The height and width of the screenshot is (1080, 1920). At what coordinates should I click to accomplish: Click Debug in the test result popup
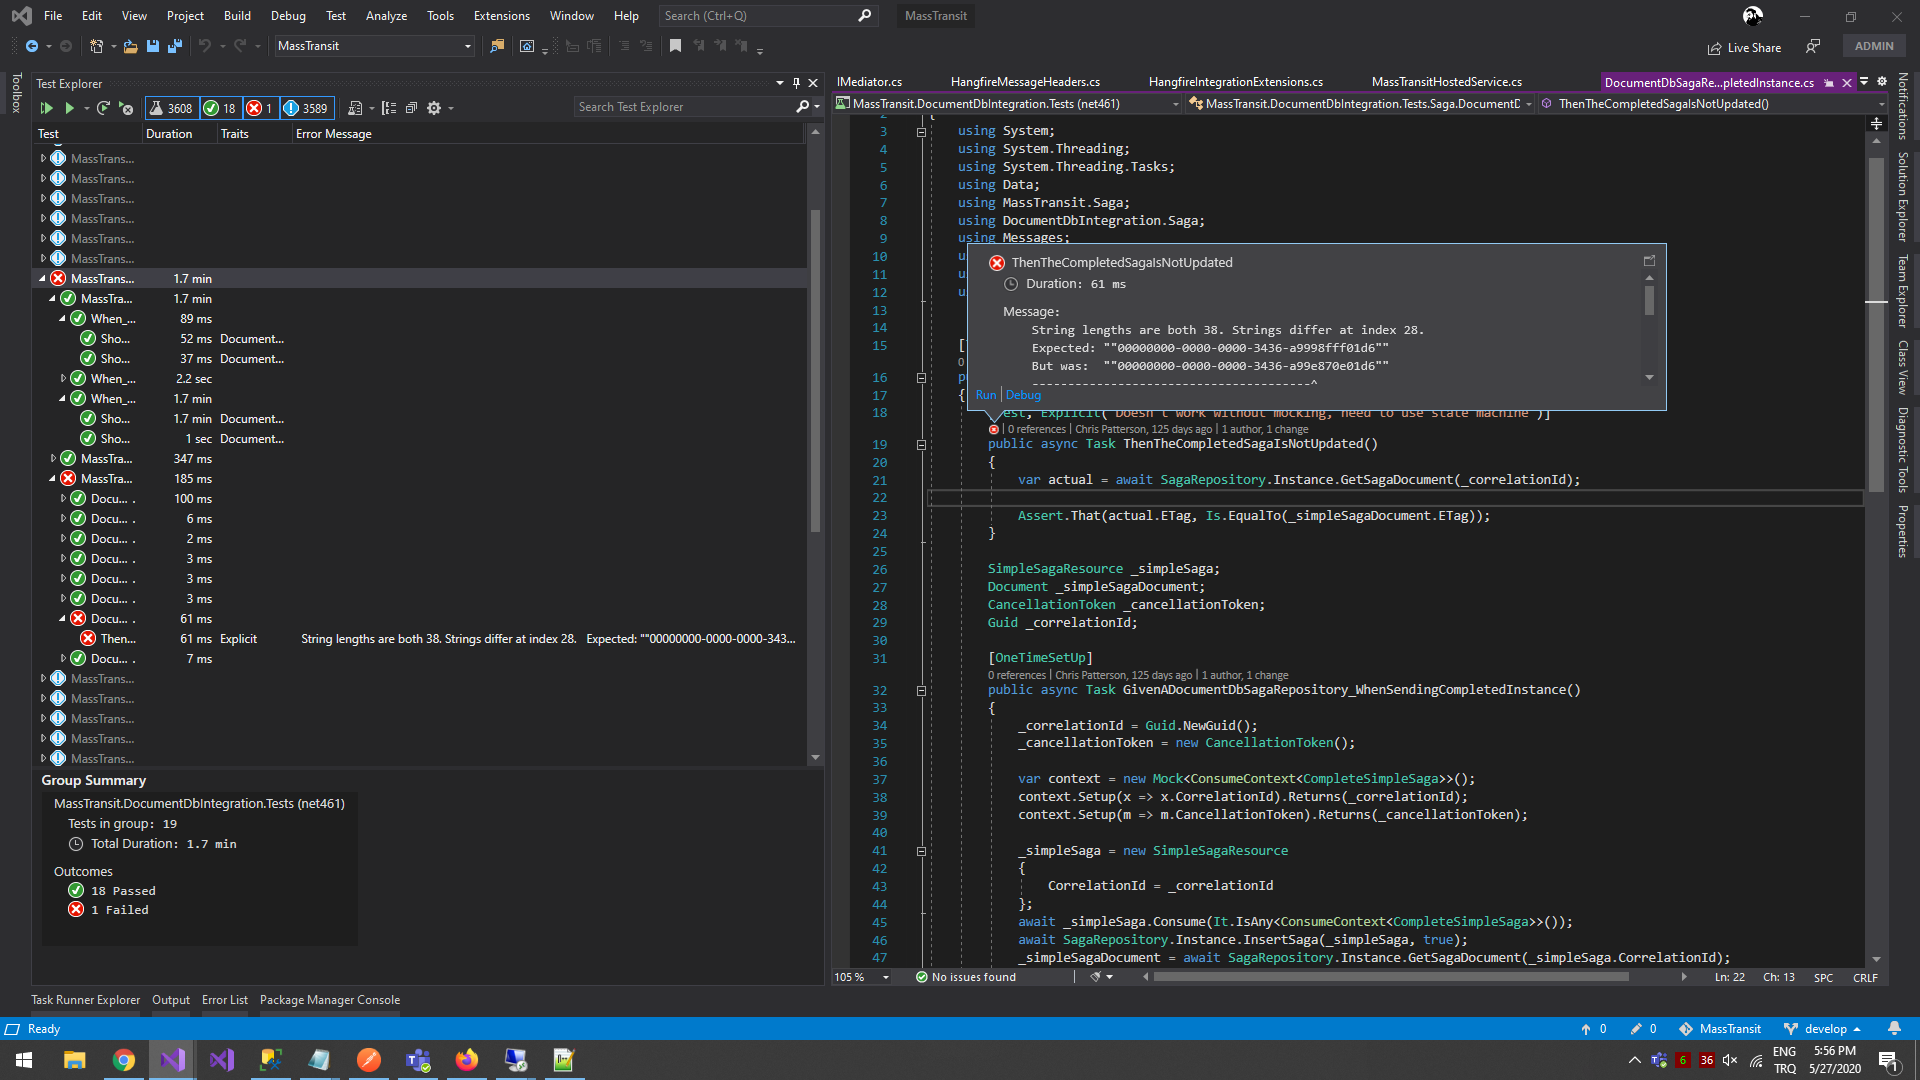(1023, 395)
